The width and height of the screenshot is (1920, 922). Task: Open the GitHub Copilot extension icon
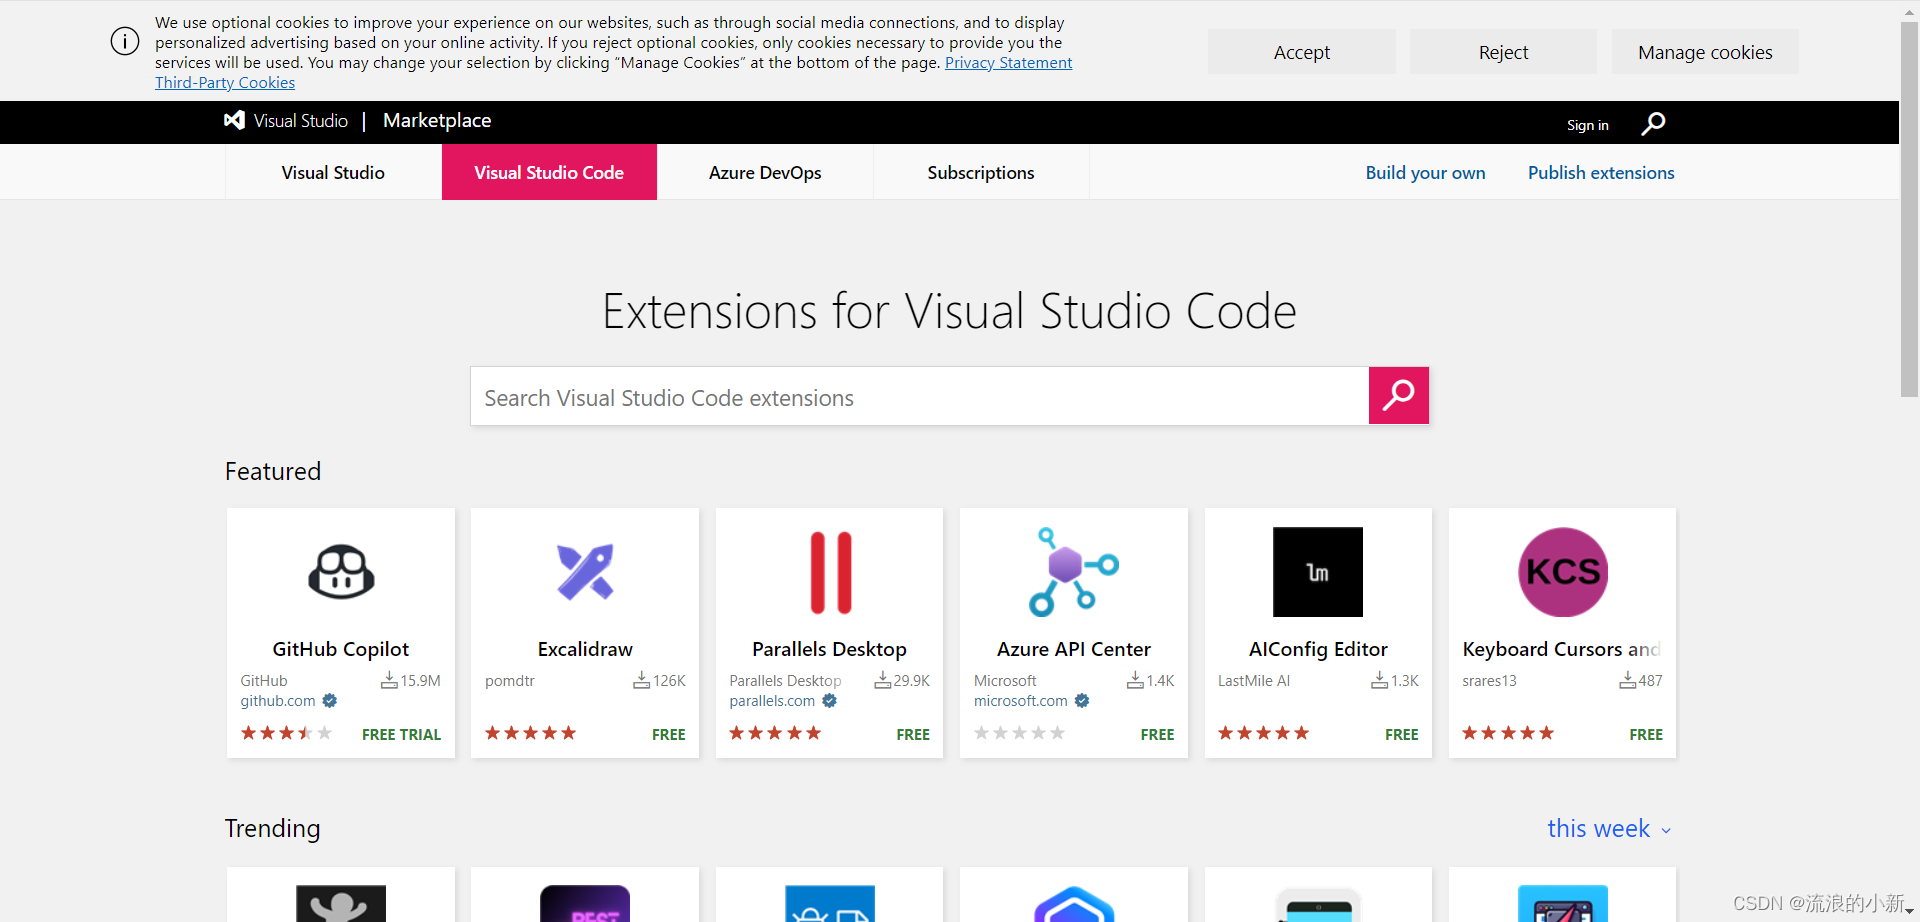pyautogui.click(x=341, y=572)
